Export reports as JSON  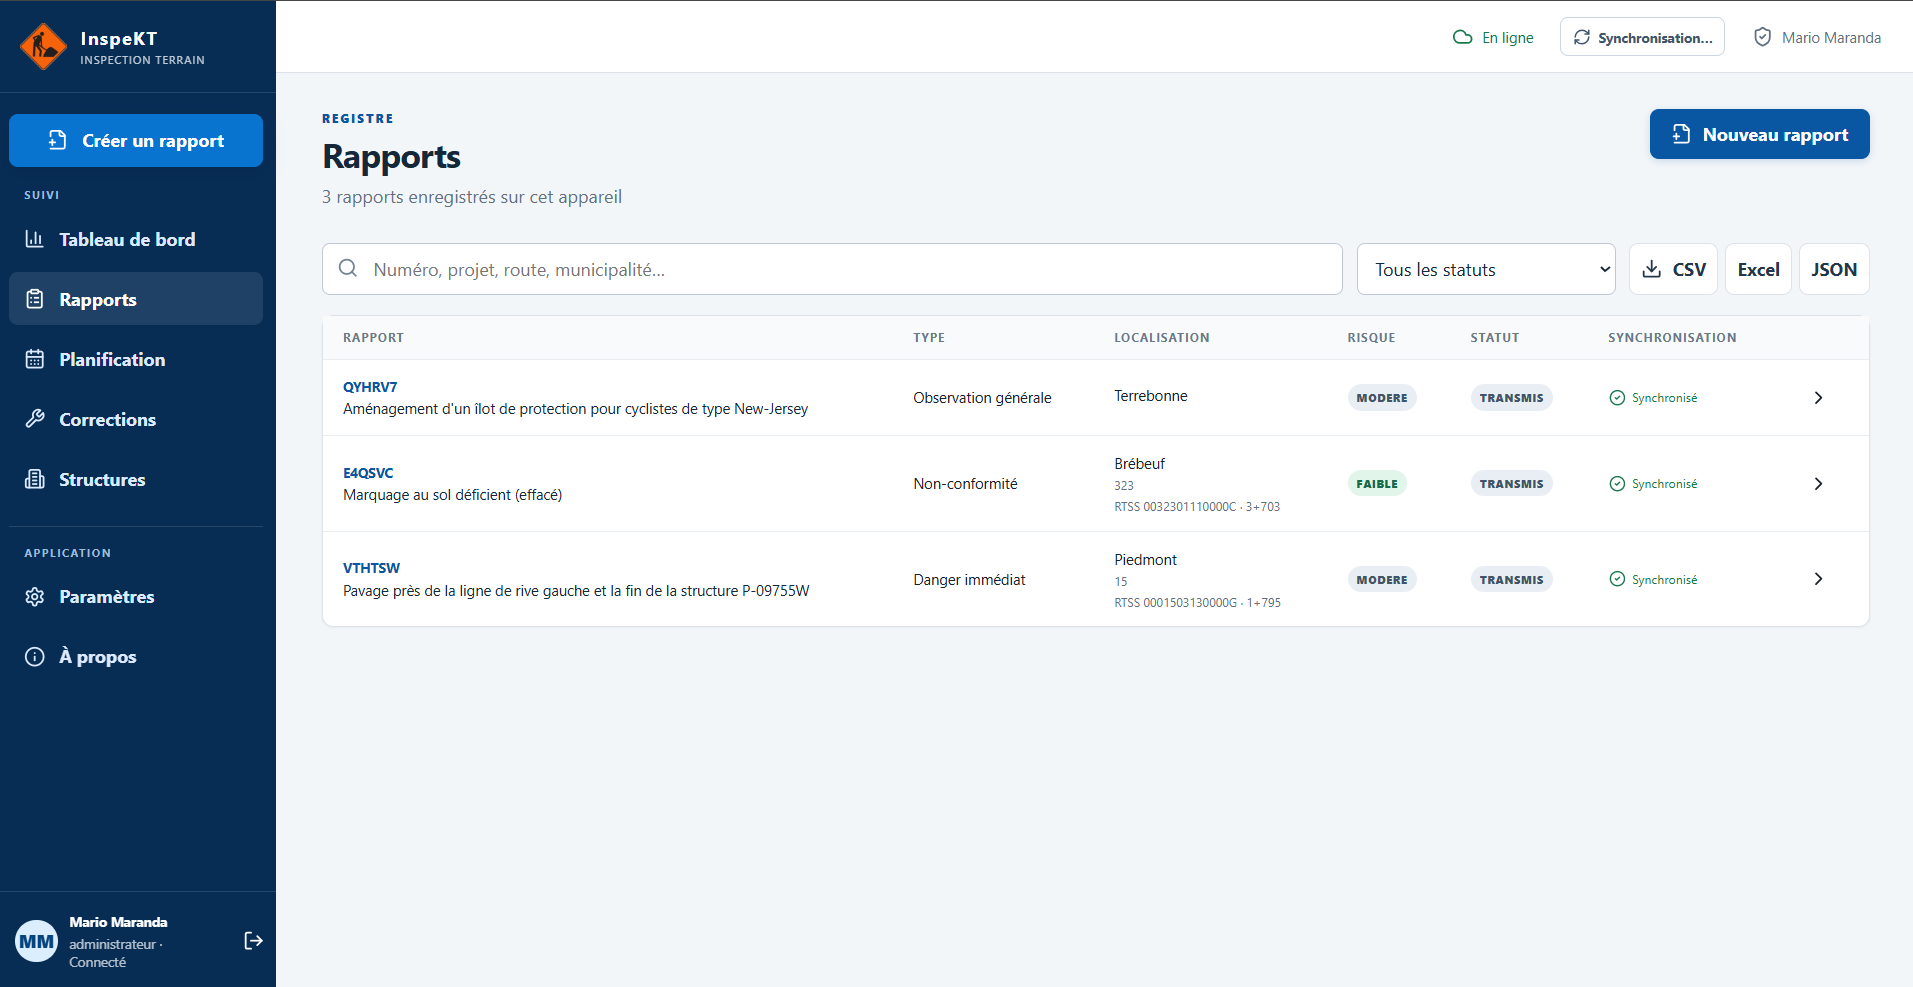pos(1834,269)
